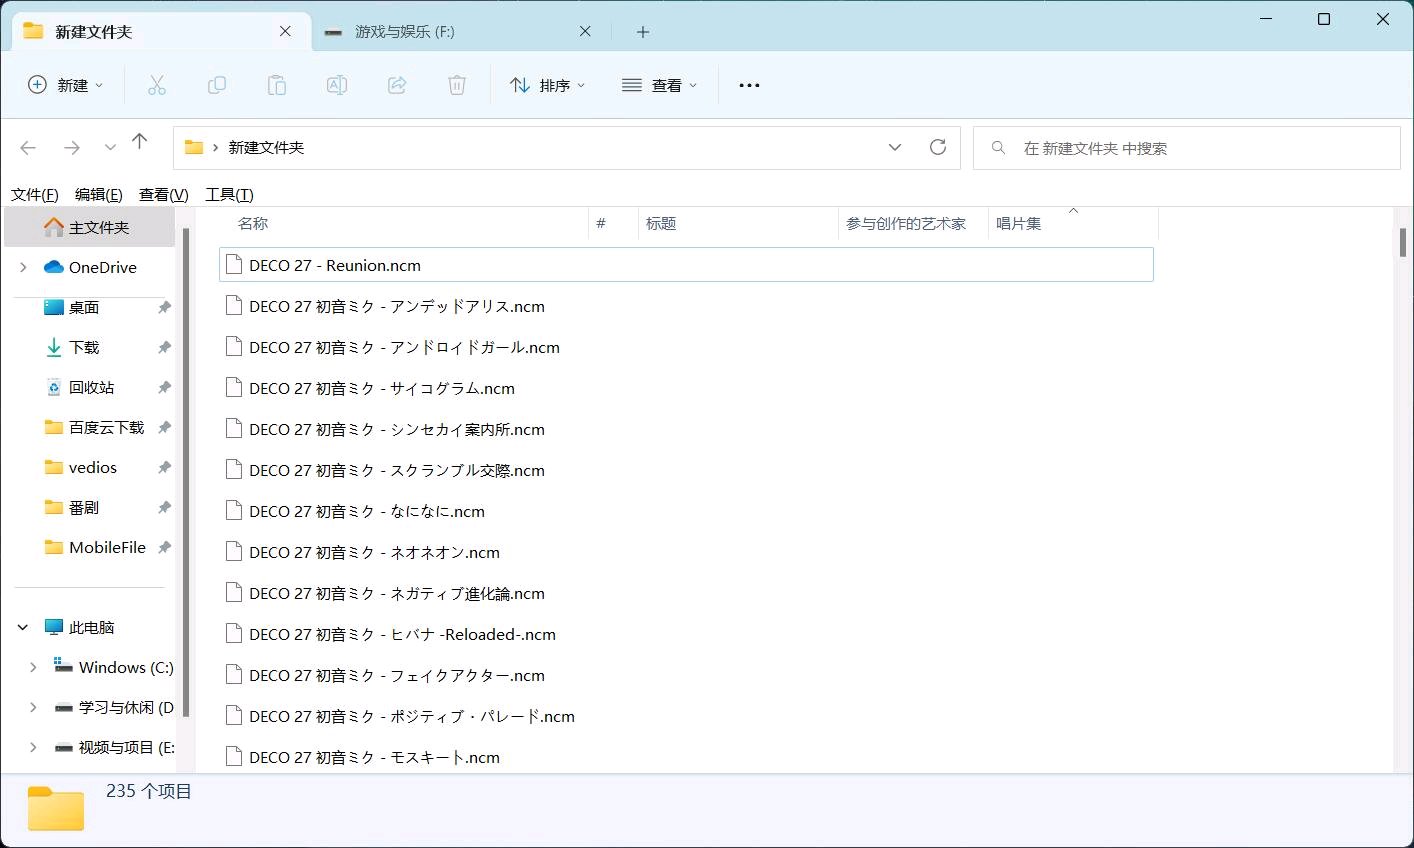Click the Share icon in toolbar
The height and width of the screenshot is (848, 1414).
(x=397, y=85)
